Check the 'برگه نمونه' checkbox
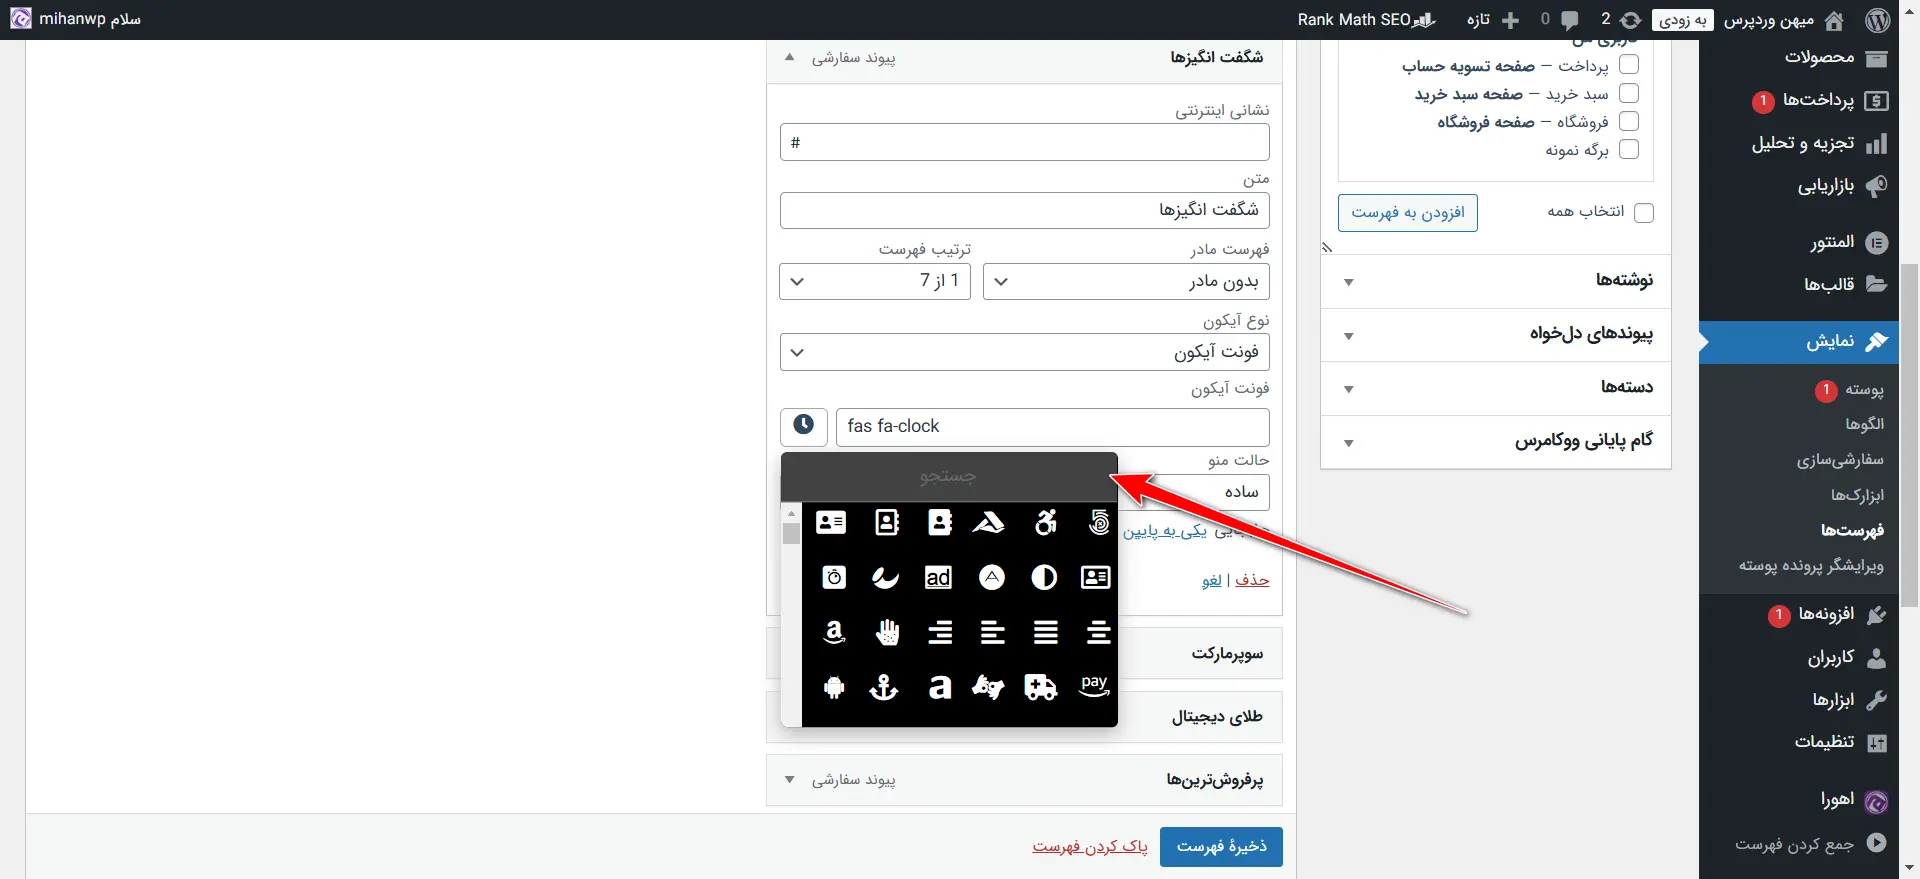The height and width of the screenshot is (879, 1920). [x=1629, y=149]
